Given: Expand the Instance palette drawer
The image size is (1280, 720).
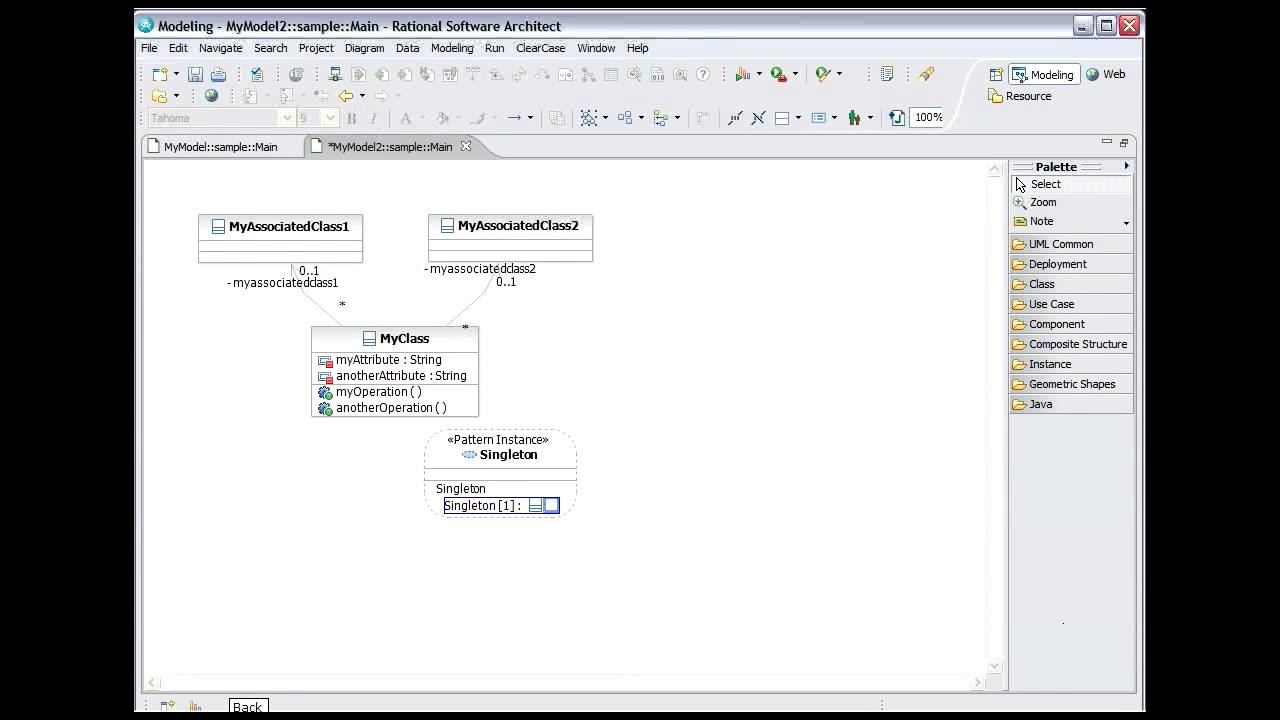Looking at the screenshot, I should tap(1071, 364).
